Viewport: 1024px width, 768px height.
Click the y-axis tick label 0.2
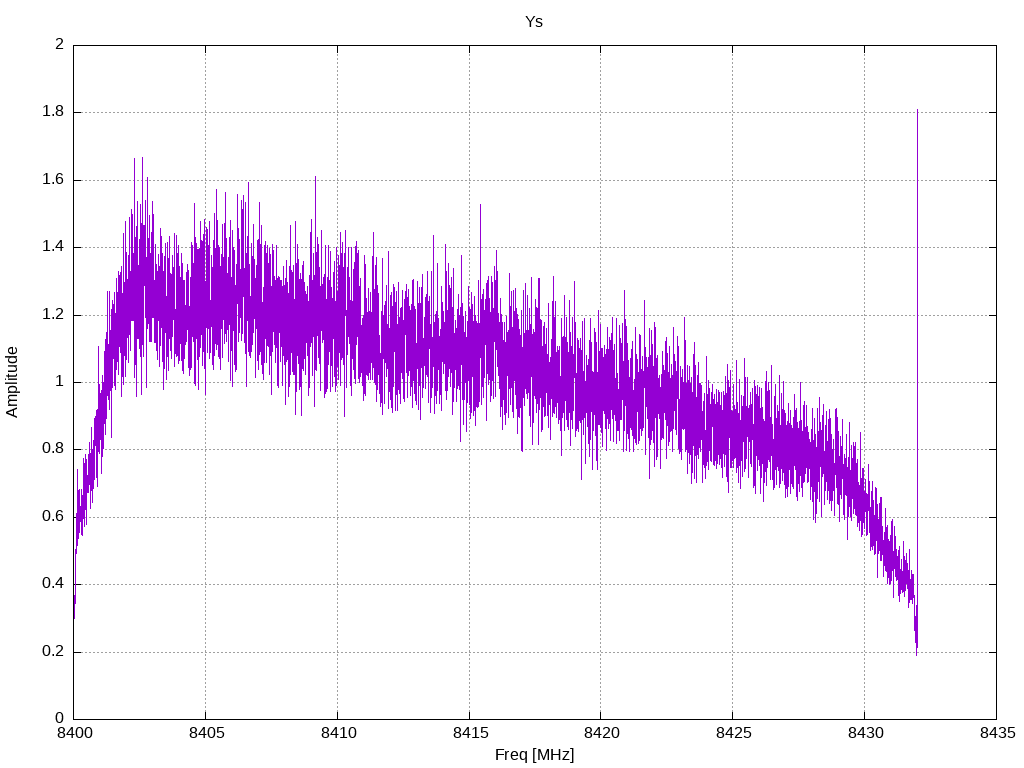coord(53,651)
